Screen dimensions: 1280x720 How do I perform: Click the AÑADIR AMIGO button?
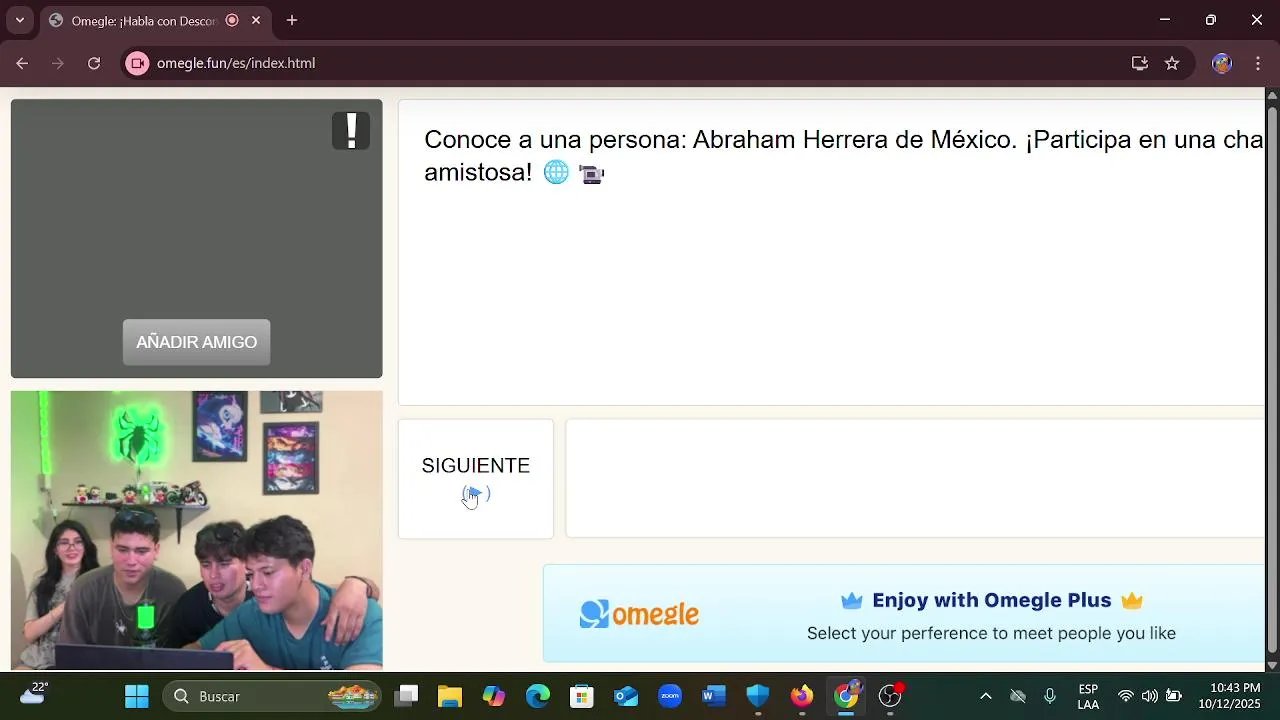point(196,342)
